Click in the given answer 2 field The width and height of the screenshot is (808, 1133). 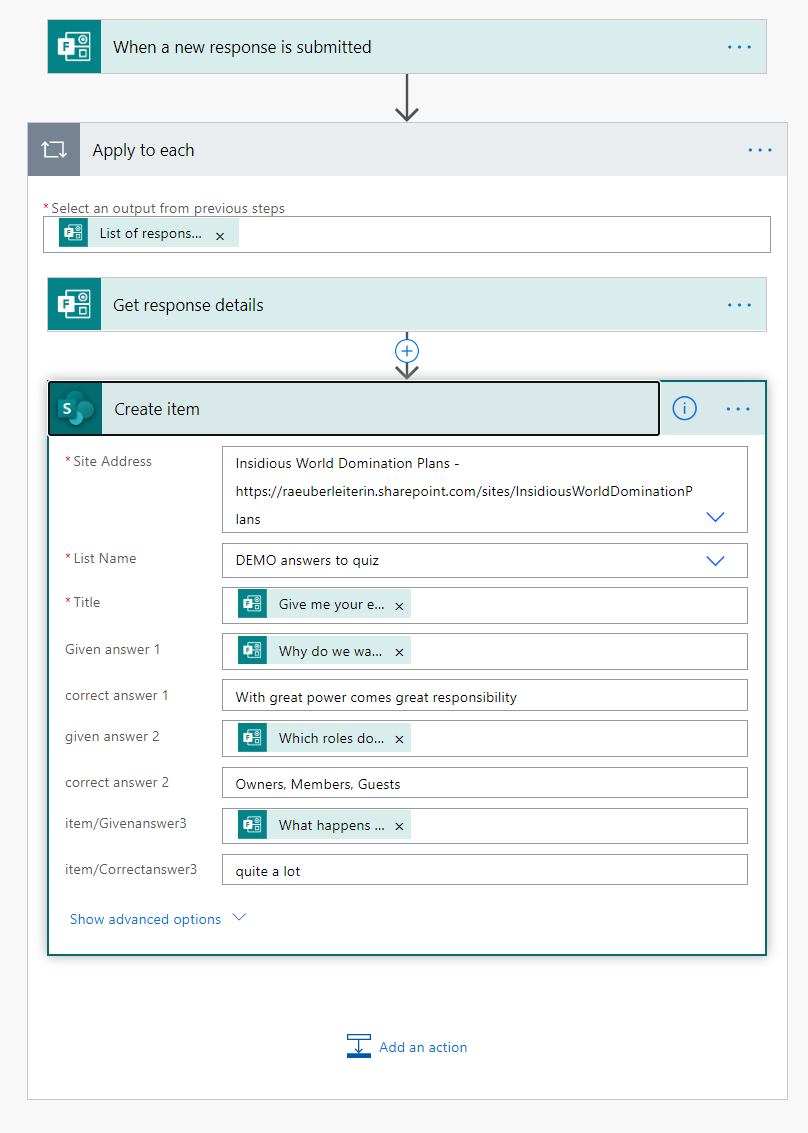click(485, 738)
